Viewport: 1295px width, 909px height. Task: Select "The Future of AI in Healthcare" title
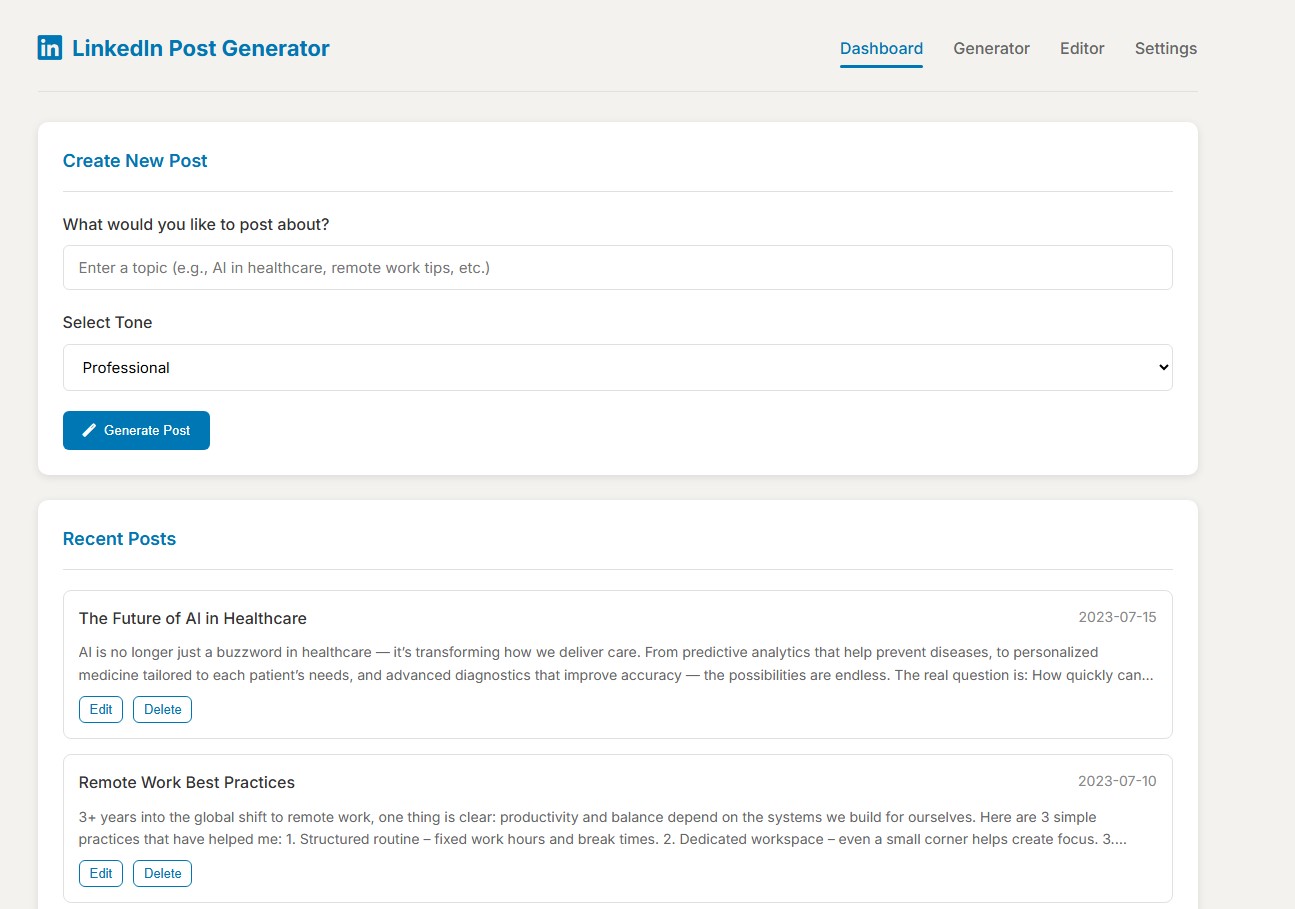[193, 618]
